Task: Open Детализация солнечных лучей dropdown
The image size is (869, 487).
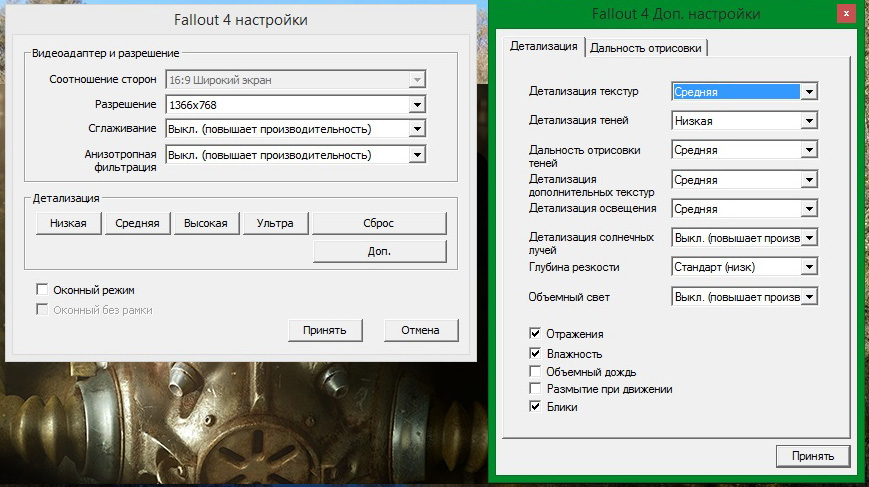Action: tap(744, 238)
